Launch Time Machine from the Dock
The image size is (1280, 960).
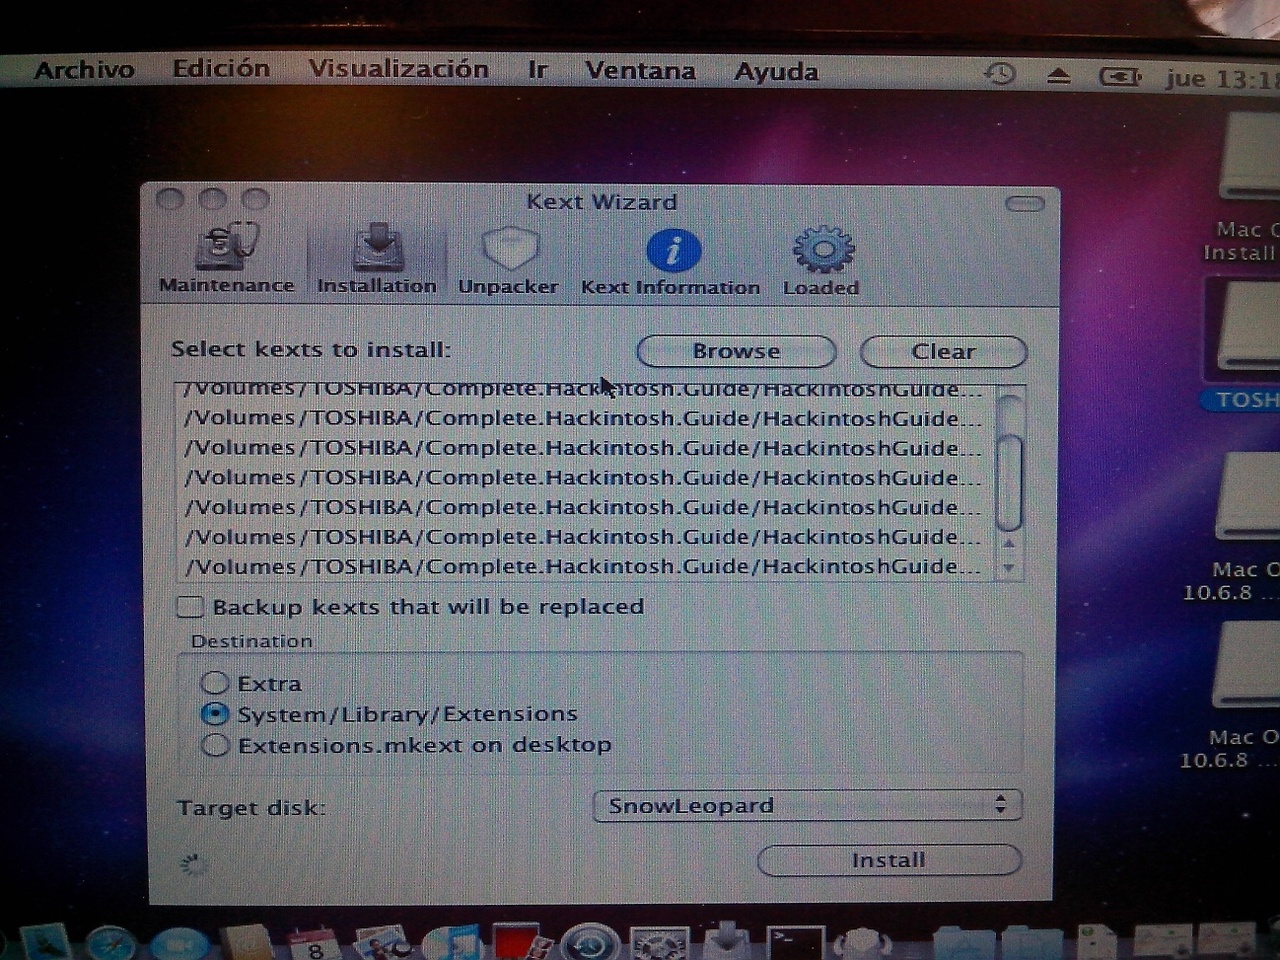point(590,942)
